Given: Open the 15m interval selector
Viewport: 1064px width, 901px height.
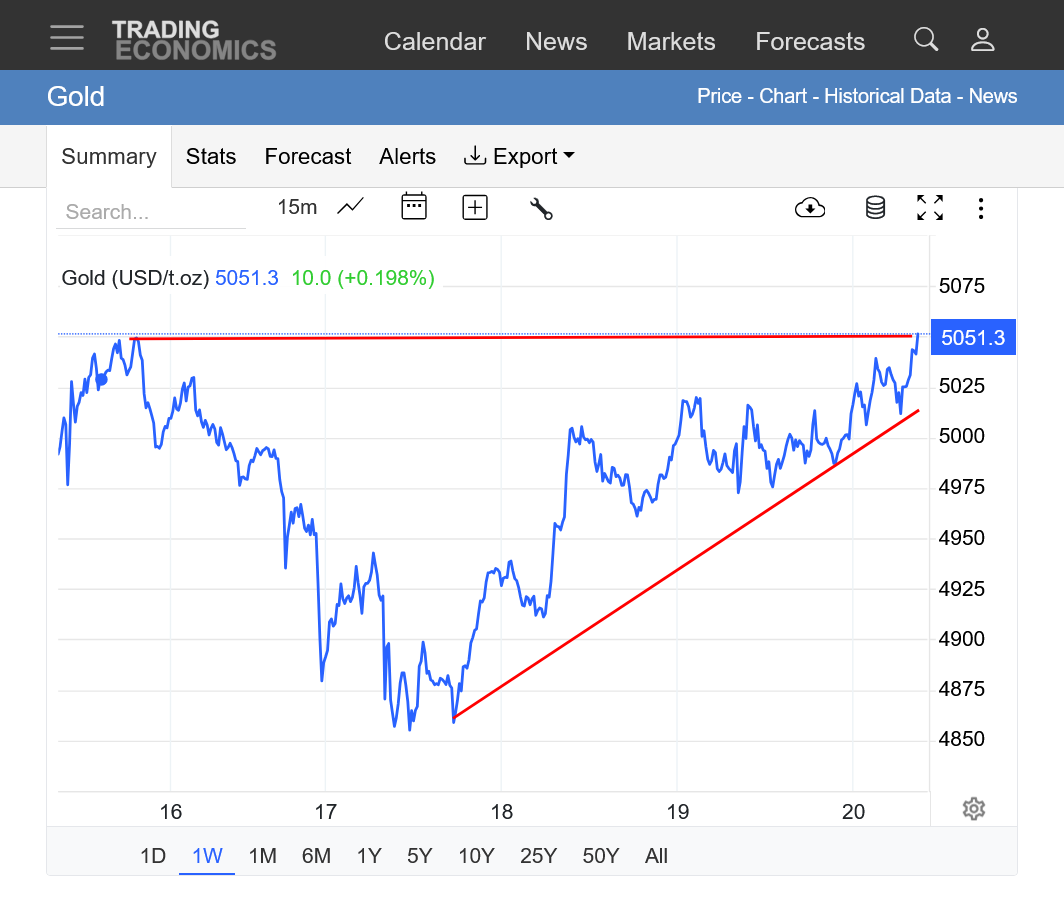Looking at the screenshot, I should click(297, 207).
